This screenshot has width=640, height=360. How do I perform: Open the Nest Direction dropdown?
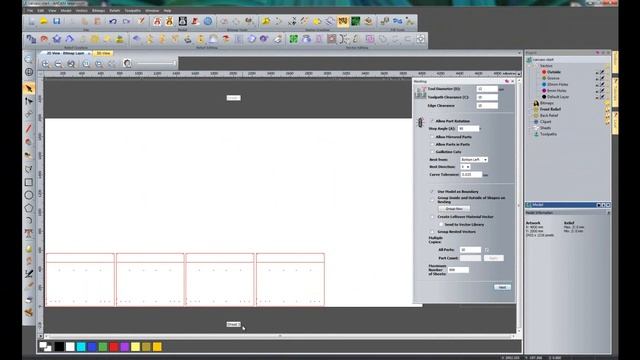[x=465, y=167]
